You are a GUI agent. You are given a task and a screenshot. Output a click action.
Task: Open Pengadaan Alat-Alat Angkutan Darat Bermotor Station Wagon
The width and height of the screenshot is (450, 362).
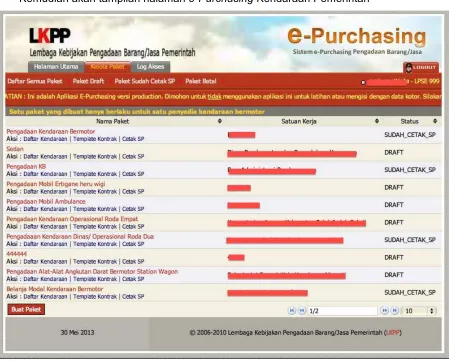click(92, 271)
